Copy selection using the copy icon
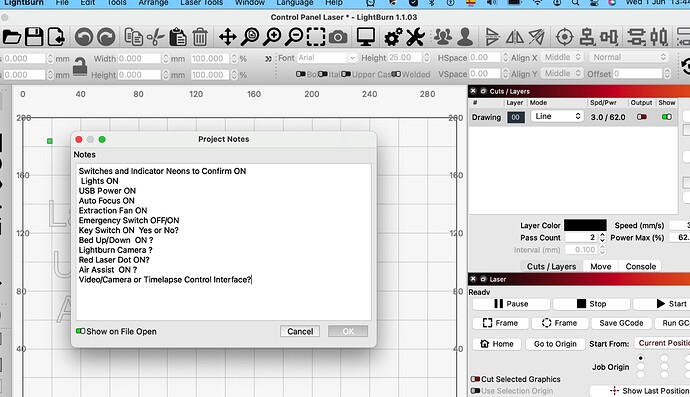Screen dimensions: 690x397 133,37
